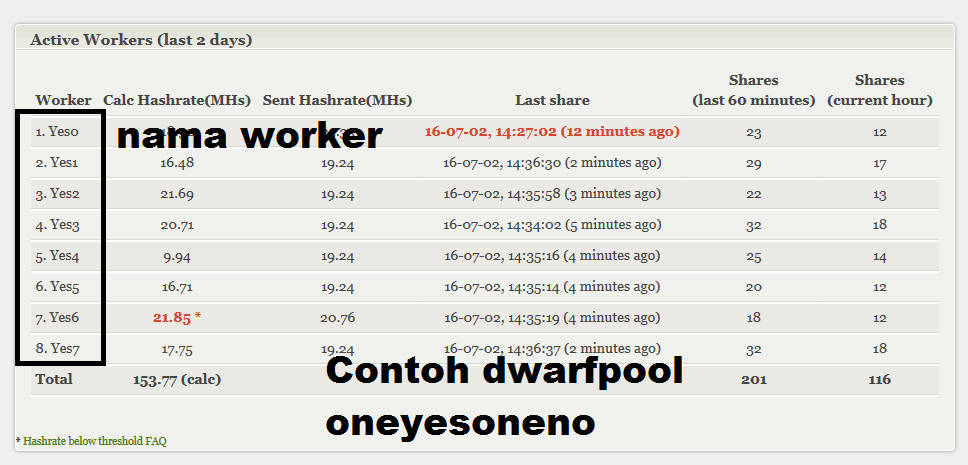Image resolution: width=968 pixels, height=465 pixels.
Task: Click the total shares value 201
Action: [753, 379]
